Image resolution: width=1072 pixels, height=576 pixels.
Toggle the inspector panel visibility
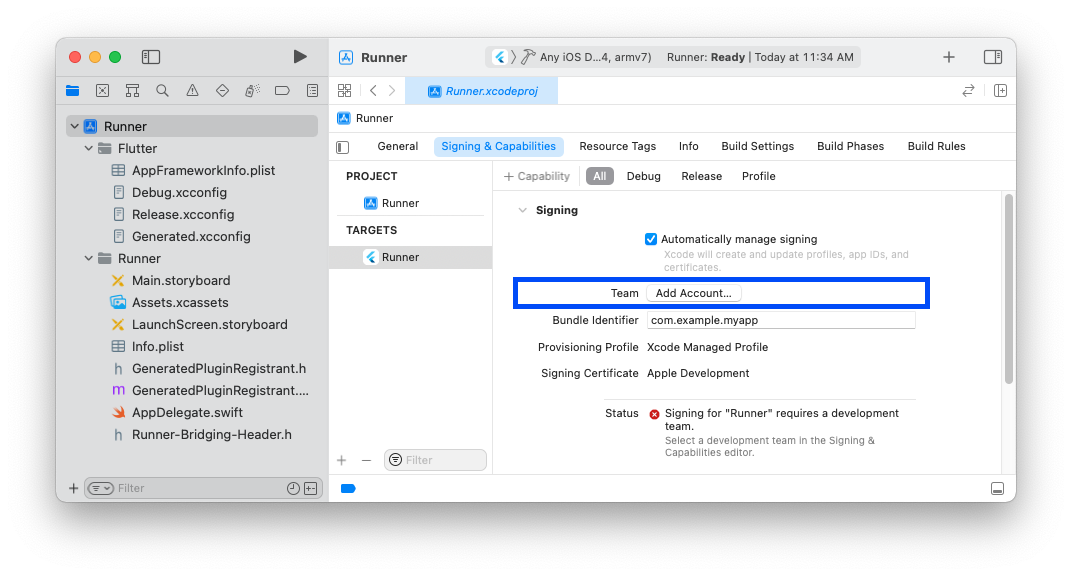click(x=993, y=57)
